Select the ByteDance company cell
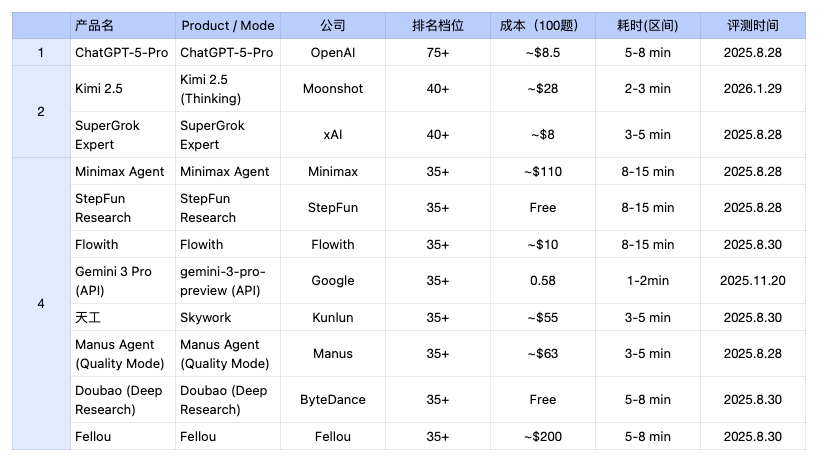Screen dimensions: 818x462 (x=333, y=399)
